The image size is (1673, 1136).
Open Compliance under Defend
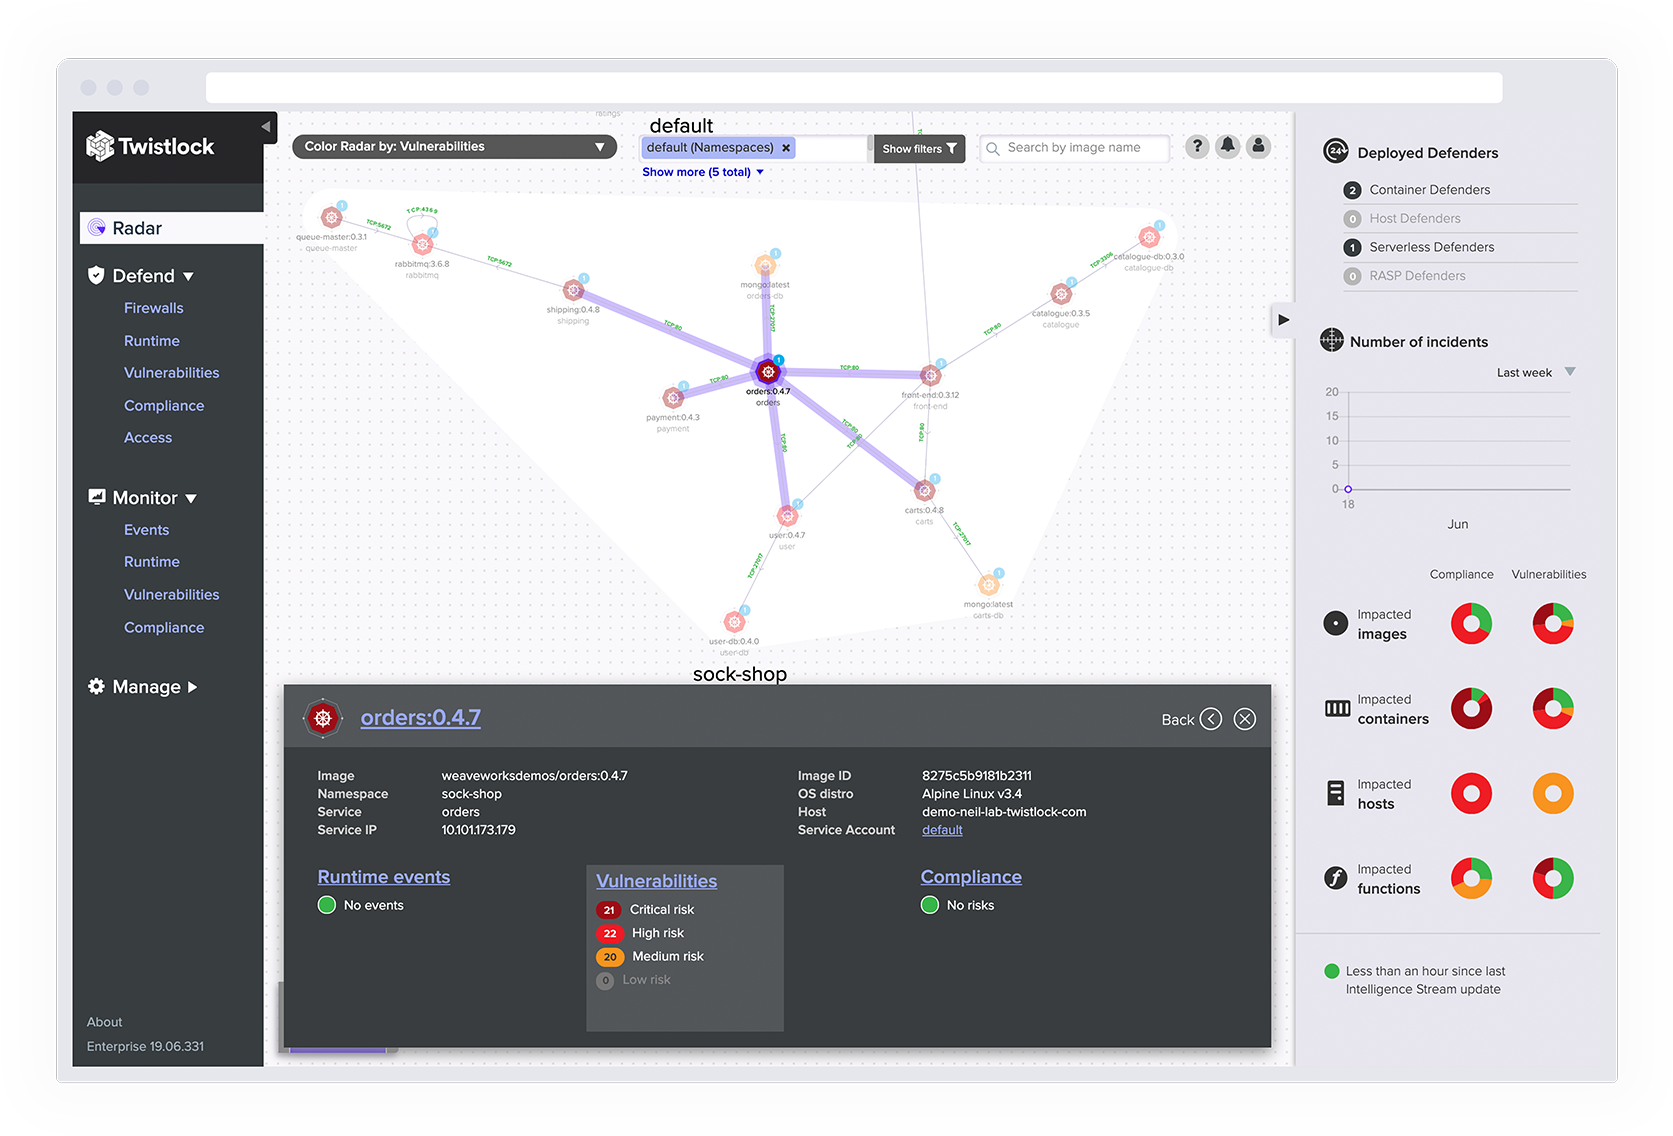[164, 406]
